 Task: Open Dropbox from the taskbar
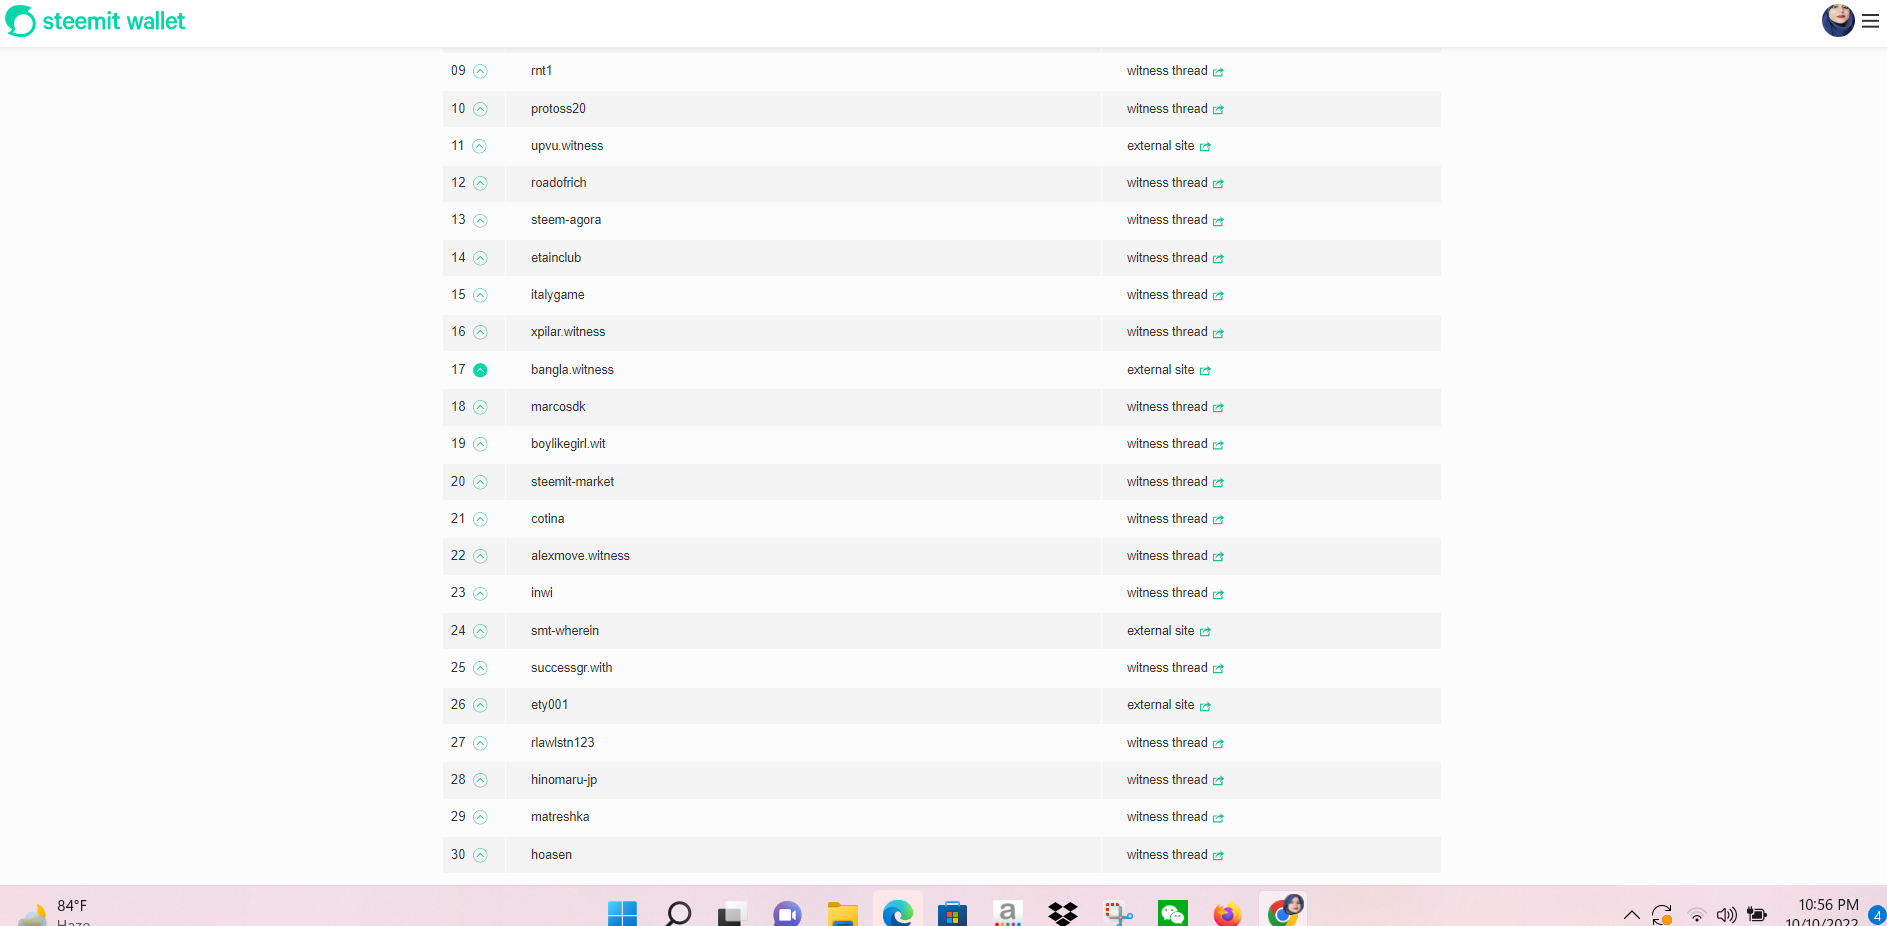pyautogui.click(x=1063, y=913)
